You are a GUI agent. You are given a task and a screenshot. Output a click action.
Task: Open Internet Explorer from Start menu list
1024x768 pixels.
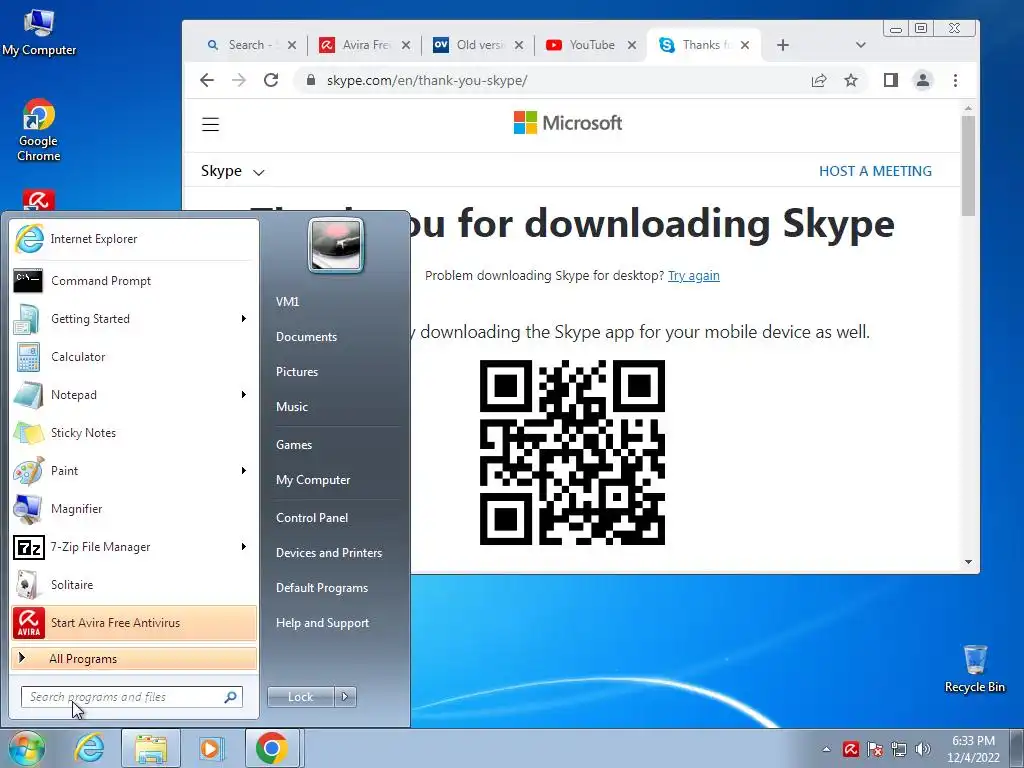point(134,239)
